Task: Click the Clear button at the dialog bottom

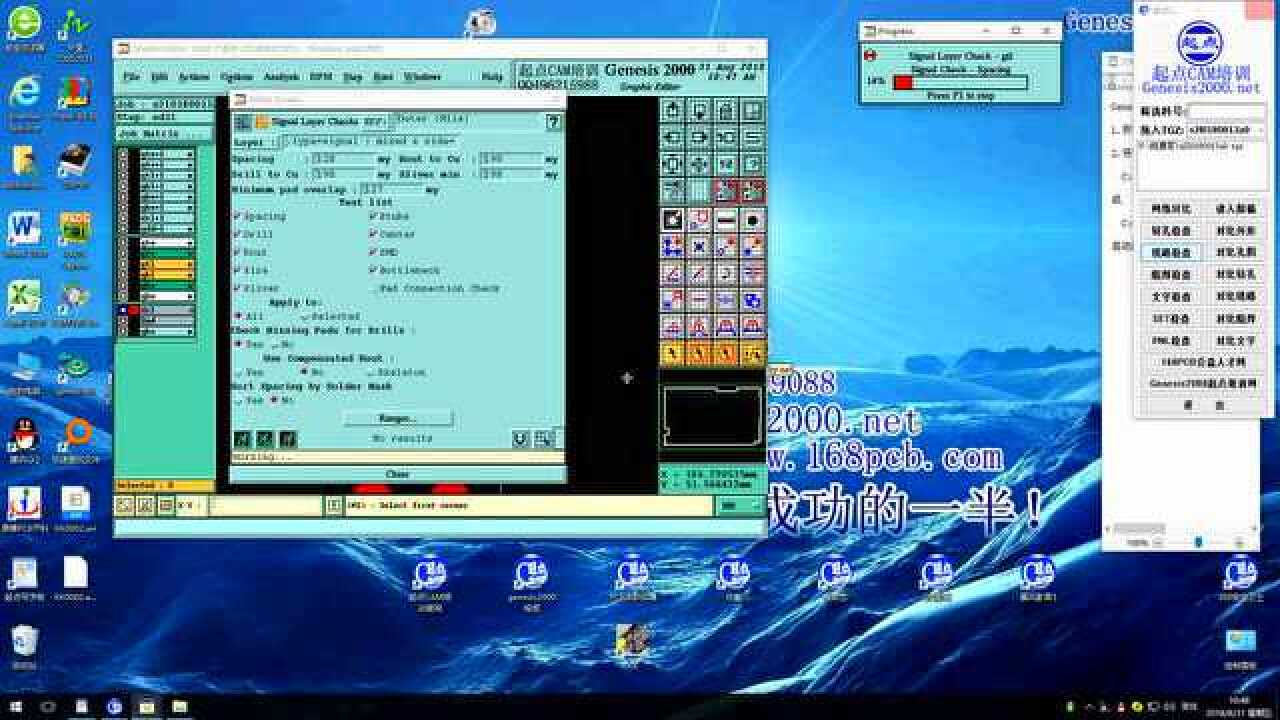Action: tap(398, 474)
